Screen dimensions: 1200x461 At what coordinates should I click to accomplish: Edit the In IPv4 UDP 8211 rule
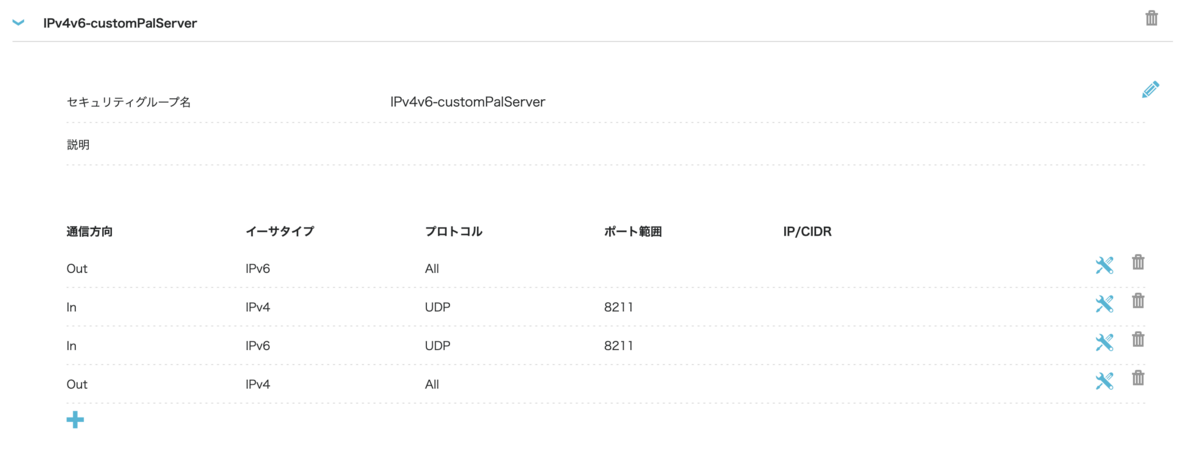tap(1104, 304)
